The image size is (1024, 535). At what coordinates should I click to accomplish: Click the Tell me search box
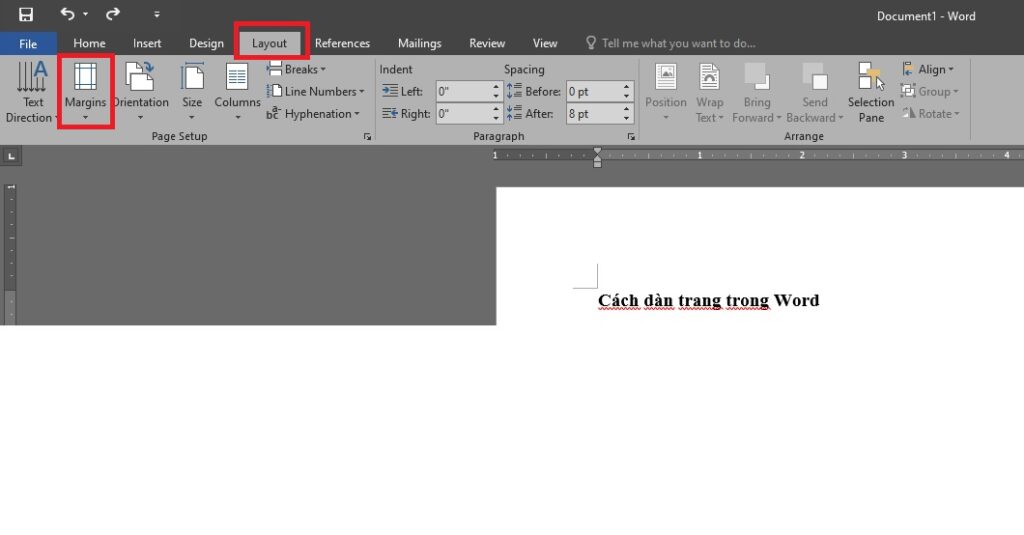click(x=680, y=43)
